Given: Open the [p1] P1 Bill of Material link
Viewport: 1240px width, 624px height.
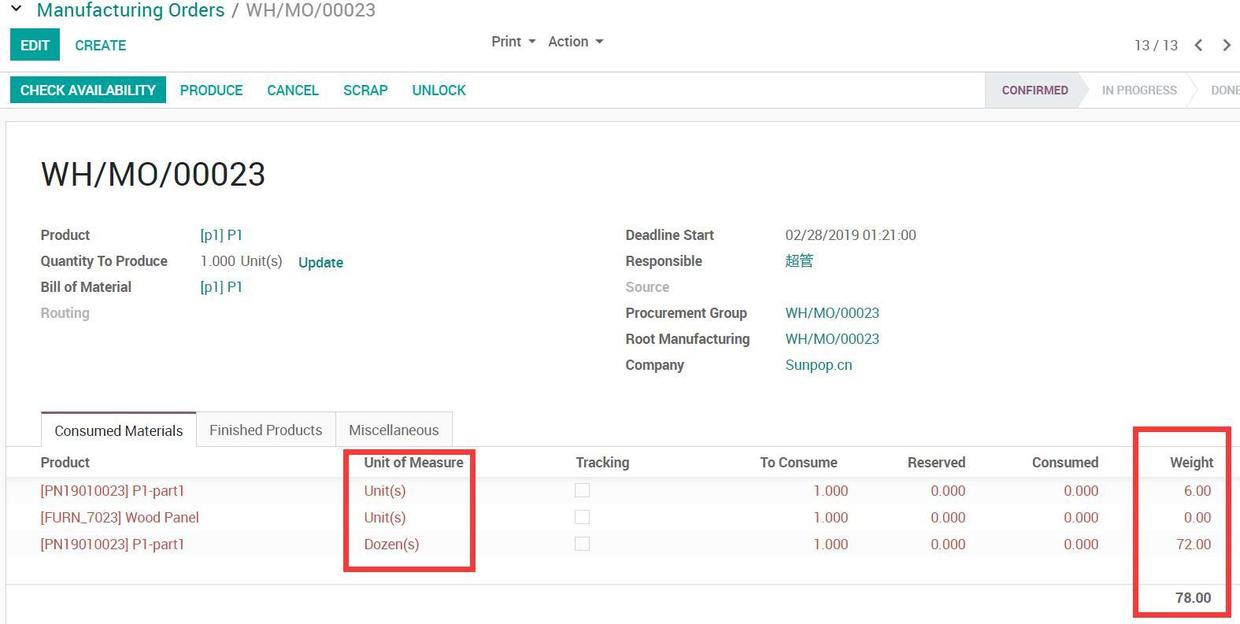Looking at the screenshot, I should (x=221, y=287).
